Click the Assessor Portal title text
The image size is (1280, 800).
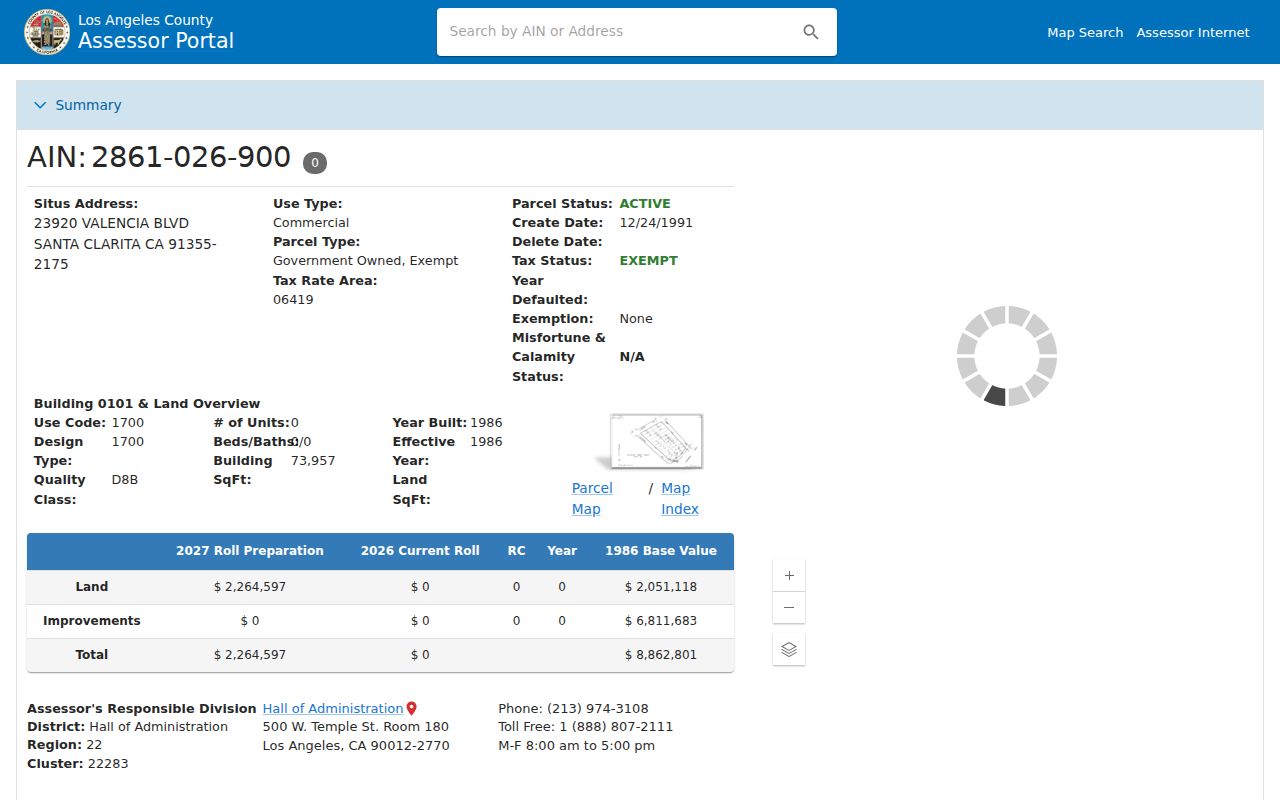(156, 41)
